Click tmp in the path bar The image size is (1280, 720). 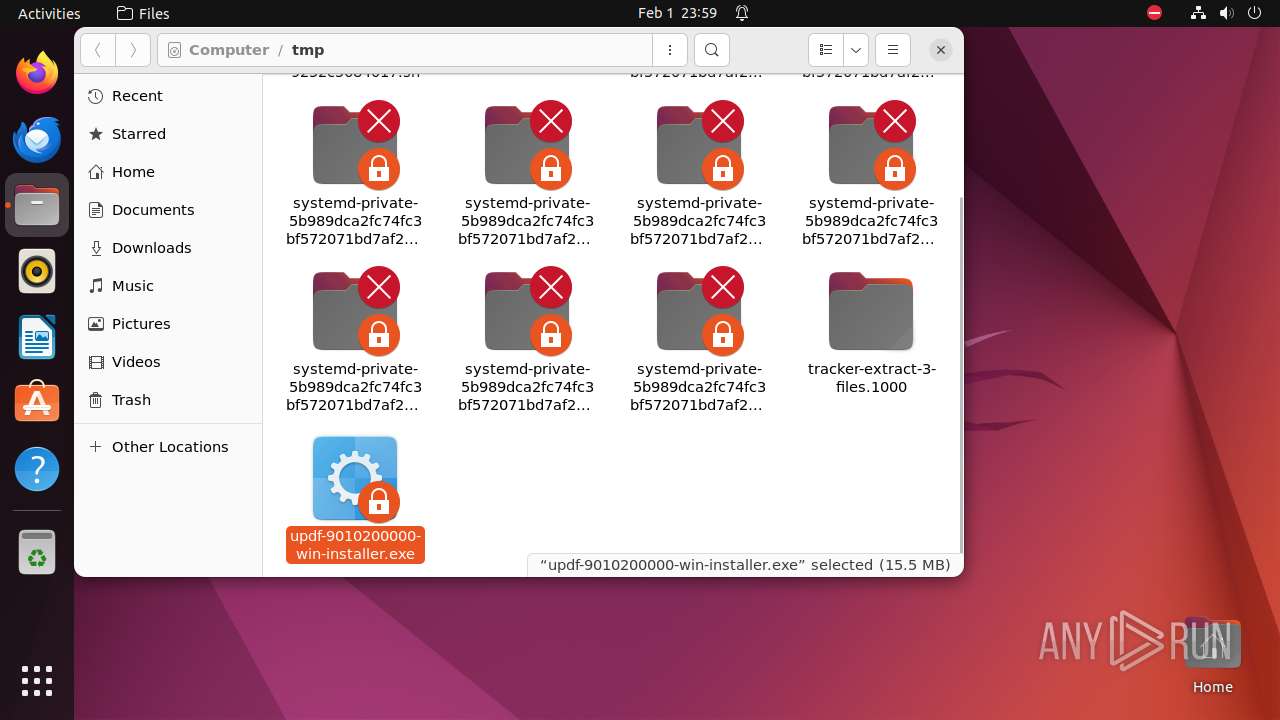[x=308, y=50]
